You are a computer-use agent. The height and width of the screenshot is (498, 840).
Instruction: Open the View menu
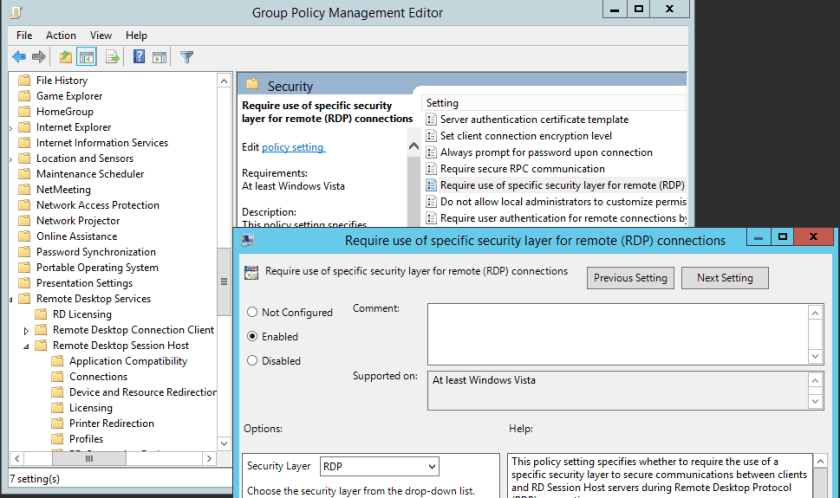coord(101,35)
